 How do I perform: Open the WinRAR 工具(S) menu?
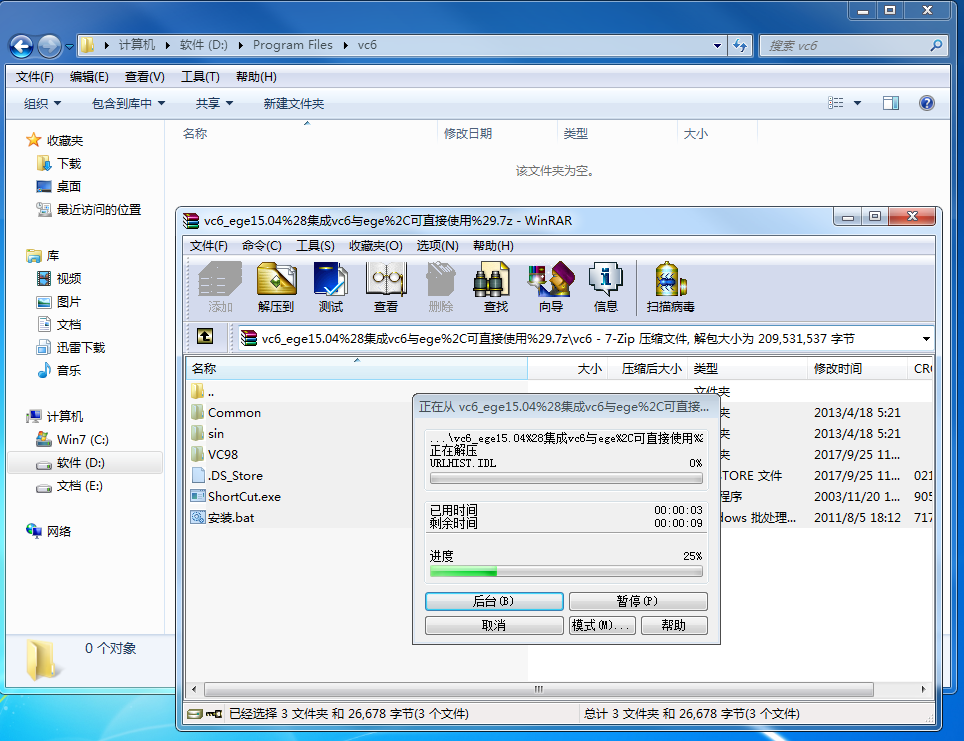pyautogui.click(x=315, y=246)
